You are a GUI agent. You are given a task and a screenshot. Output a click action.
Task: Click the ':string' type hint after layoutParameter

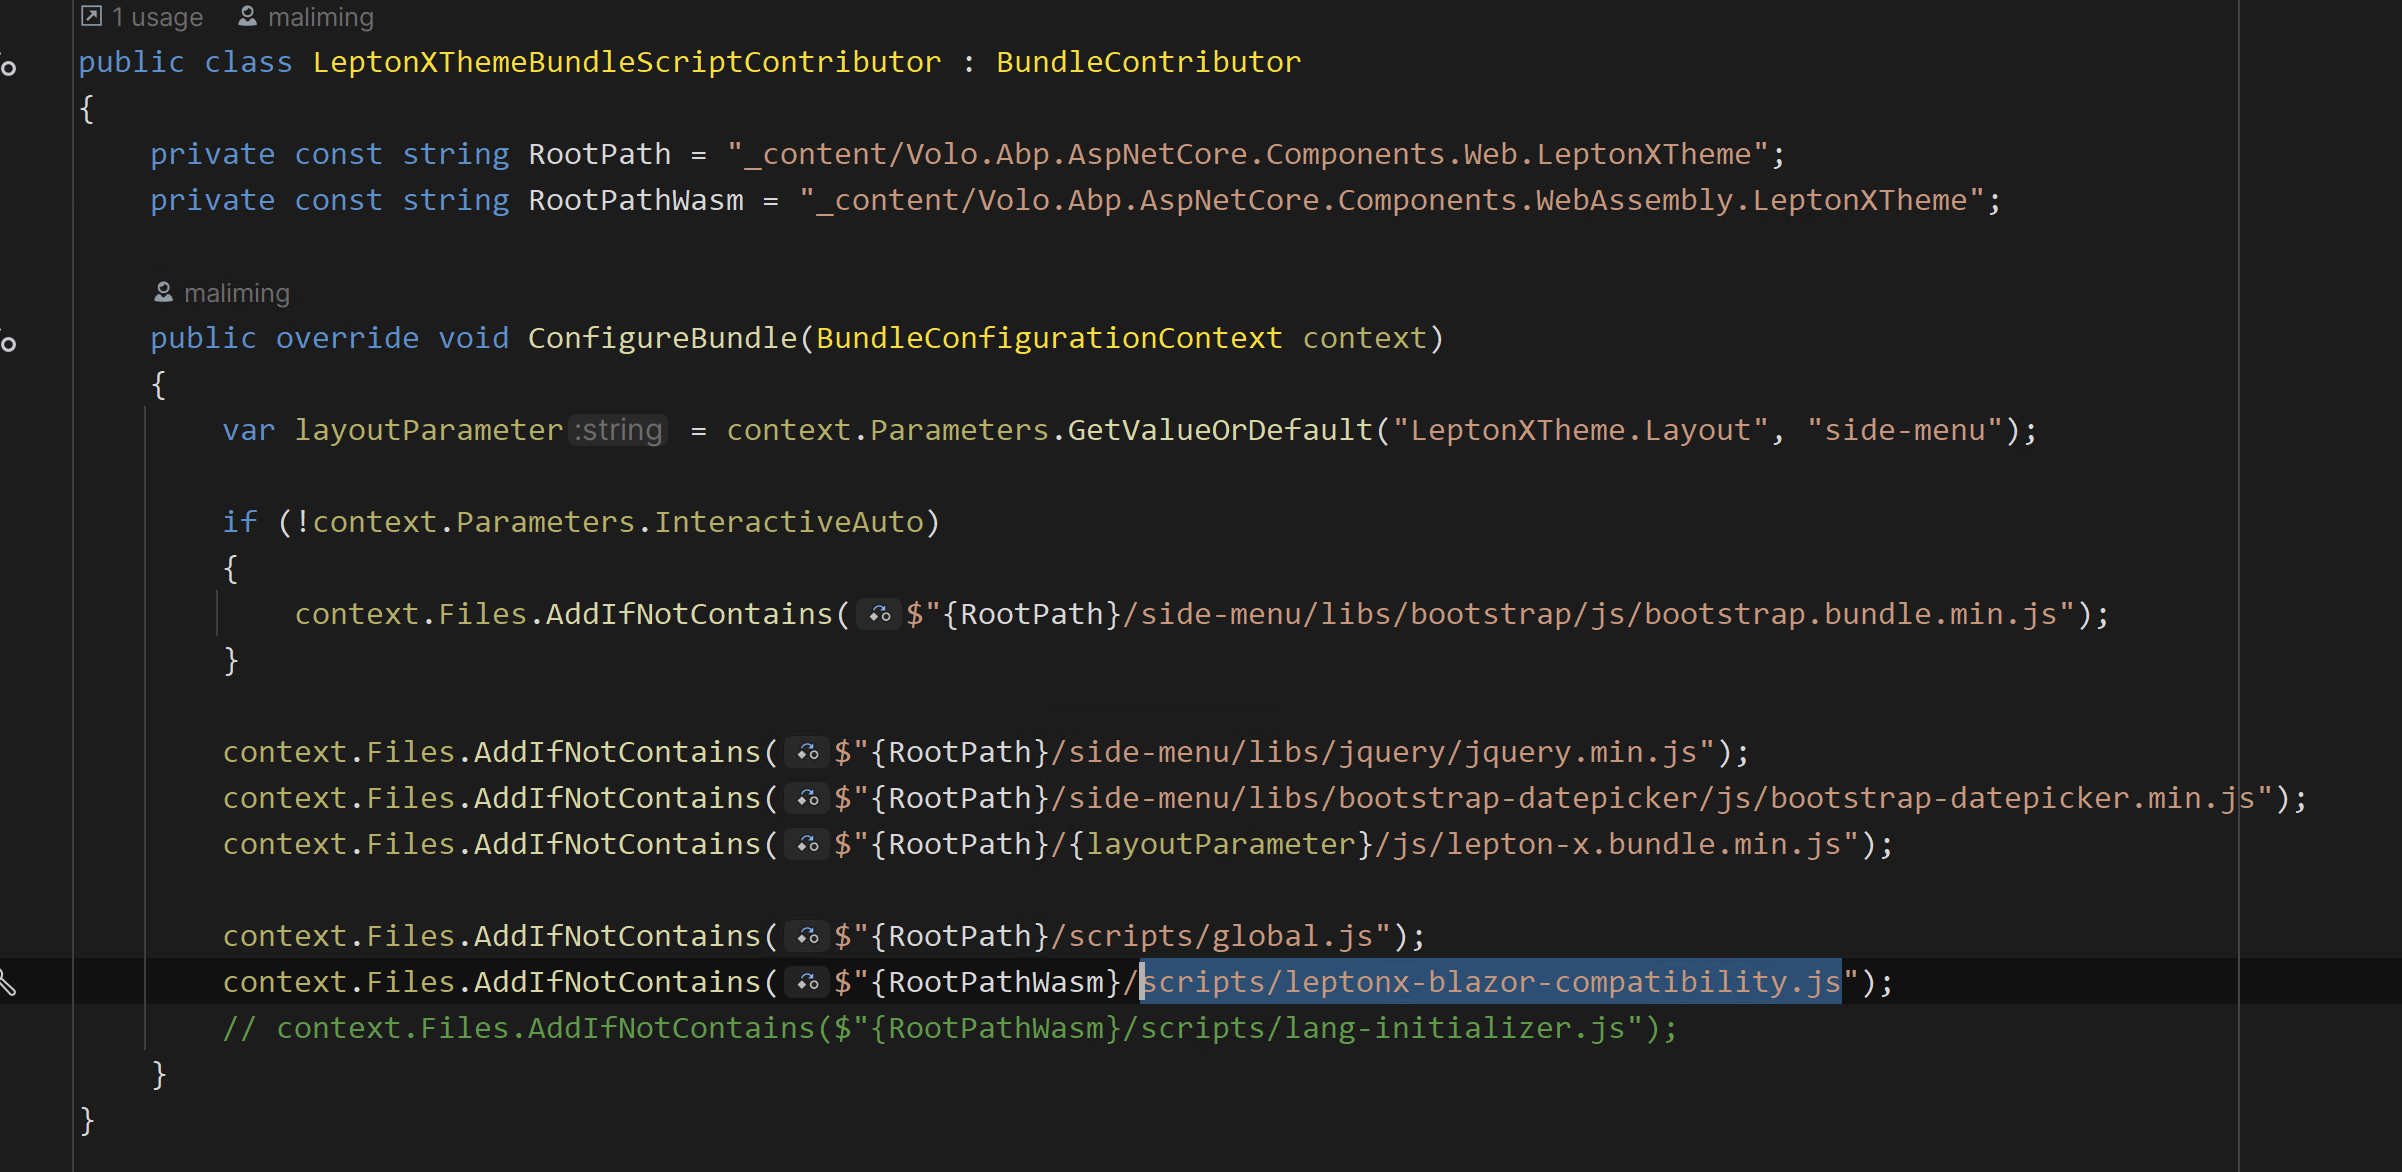click(x=619, y=430)
